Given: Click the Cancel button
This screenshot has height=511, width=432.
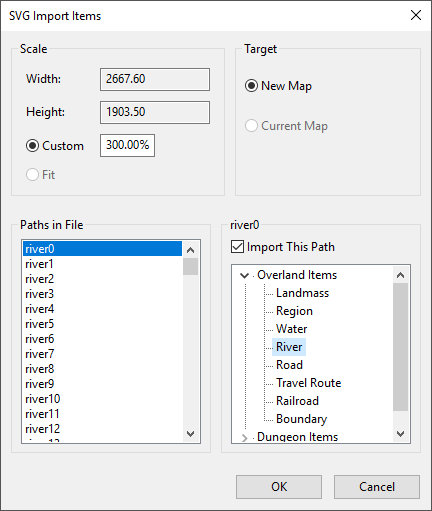Looking at the screenshot, I should (x=377, y=487).
